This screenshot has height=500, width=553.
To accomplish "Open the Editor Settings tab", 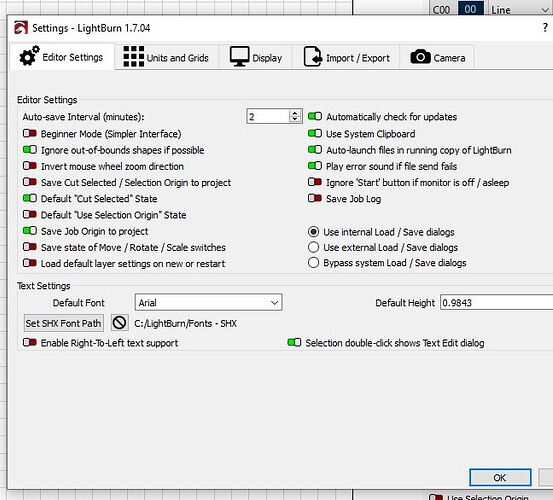I will (x=62, y=57).
